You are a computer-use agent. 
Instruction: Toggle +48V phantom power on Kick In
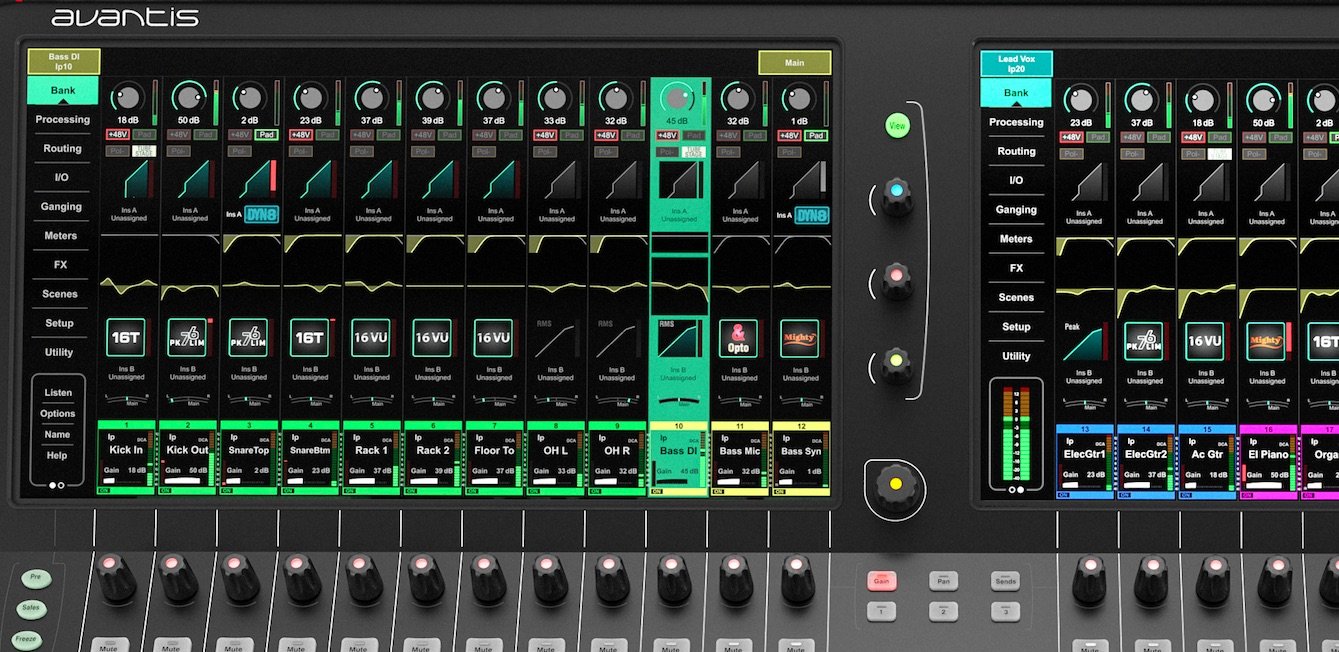pos(117,134)
